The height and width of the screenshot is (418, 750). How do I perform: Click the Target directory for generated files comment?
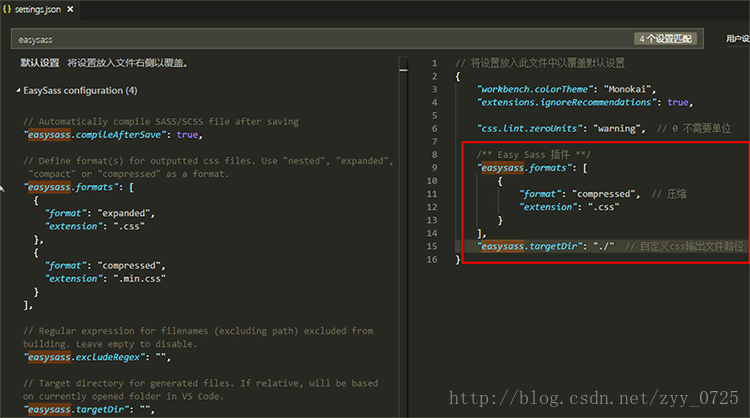200,390
